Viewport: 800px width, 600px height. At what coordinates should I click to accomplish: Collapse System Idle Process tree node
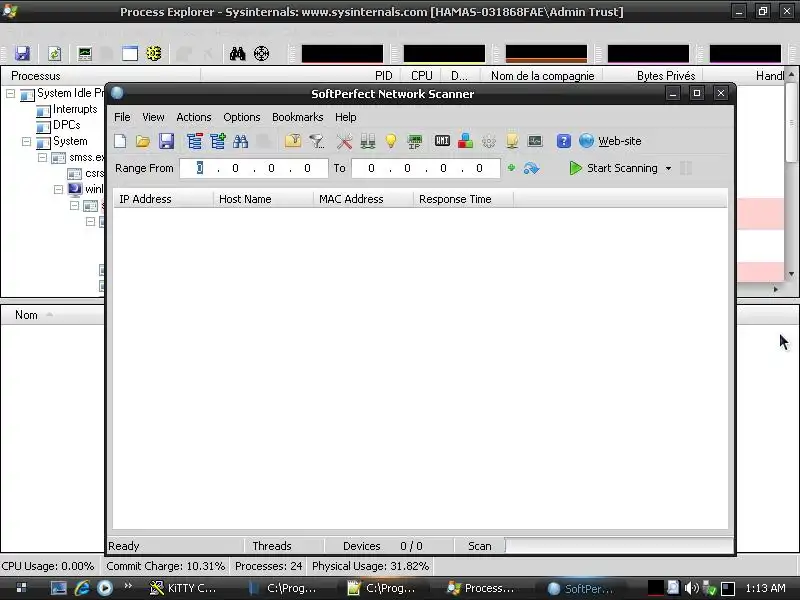click(x=10, y=93)
